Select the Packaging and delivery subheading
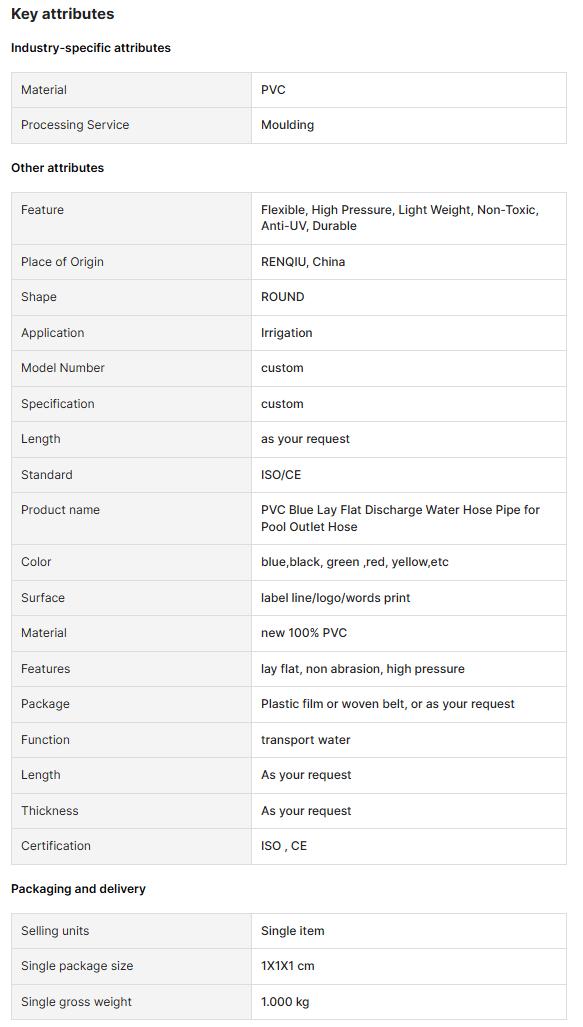Image resolution: width=583 pixels, height=1027 pixels. click(x=79, y=889)
